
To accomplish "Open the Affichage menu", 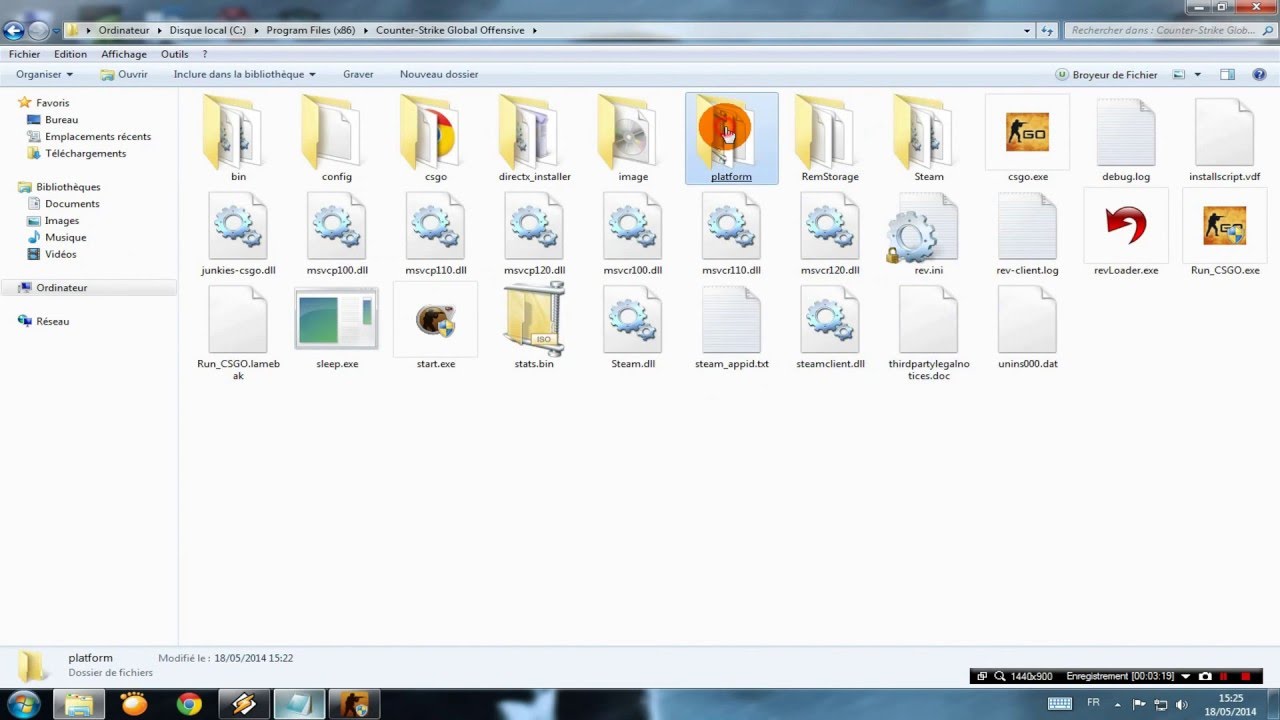I will pyautogui.click(x=124, y=54).
